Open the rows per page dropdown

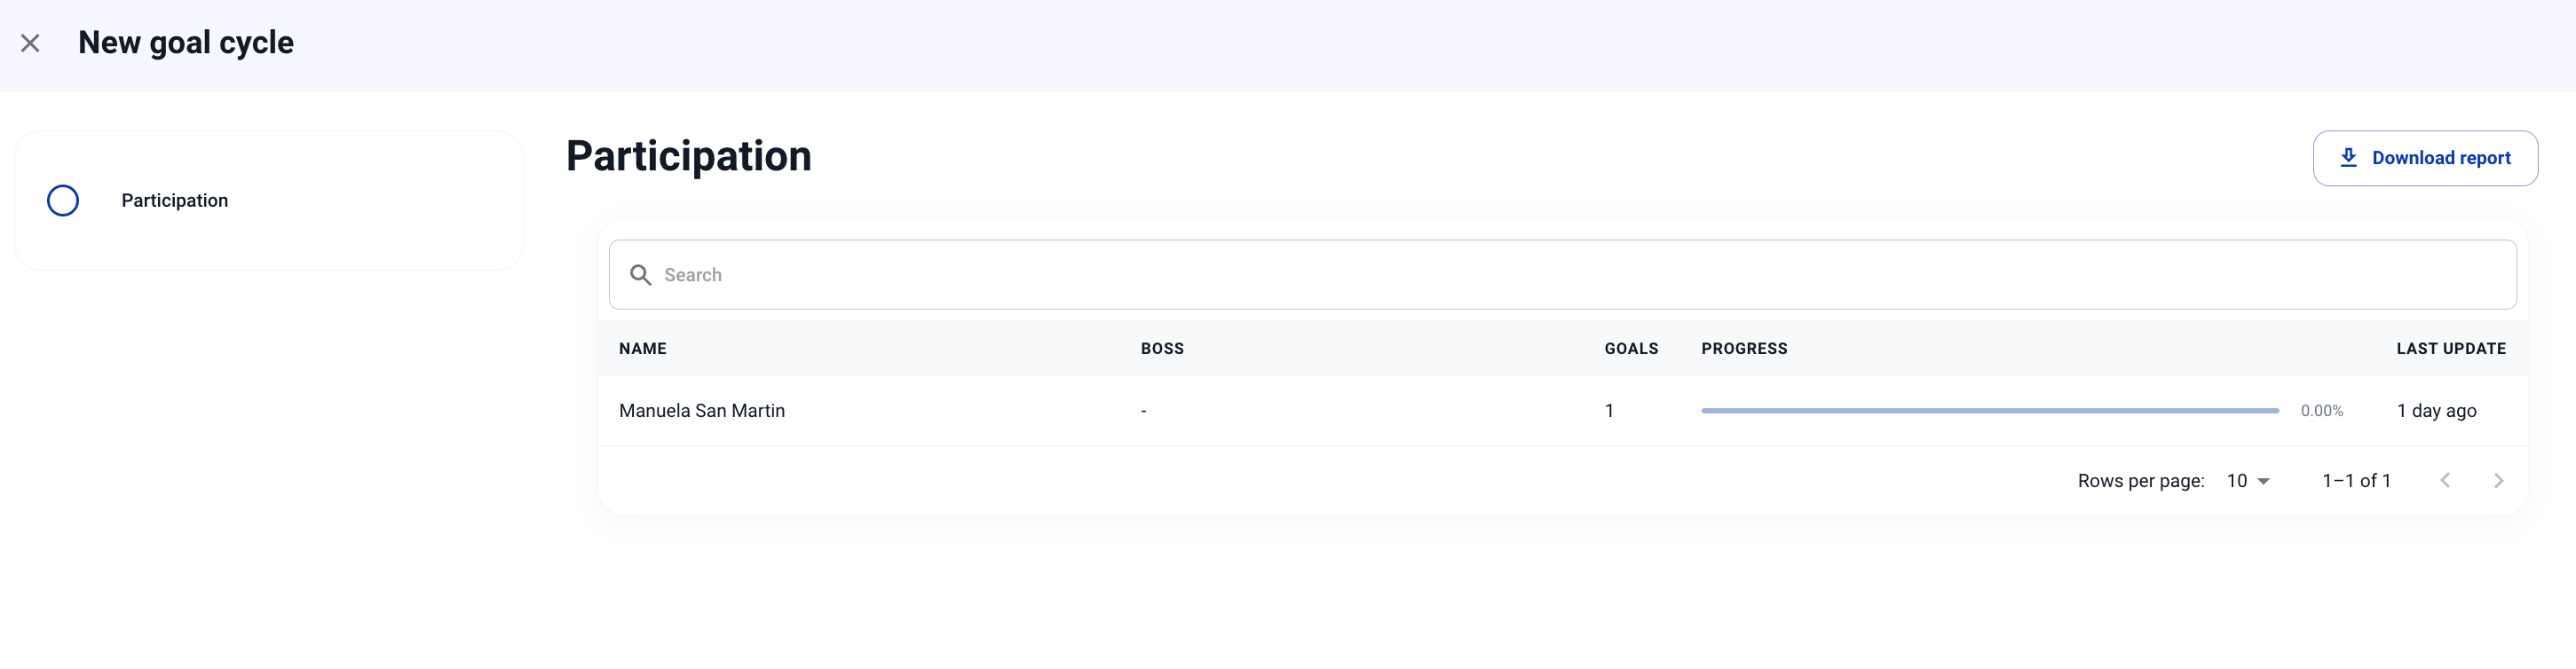pos(2247,481)
